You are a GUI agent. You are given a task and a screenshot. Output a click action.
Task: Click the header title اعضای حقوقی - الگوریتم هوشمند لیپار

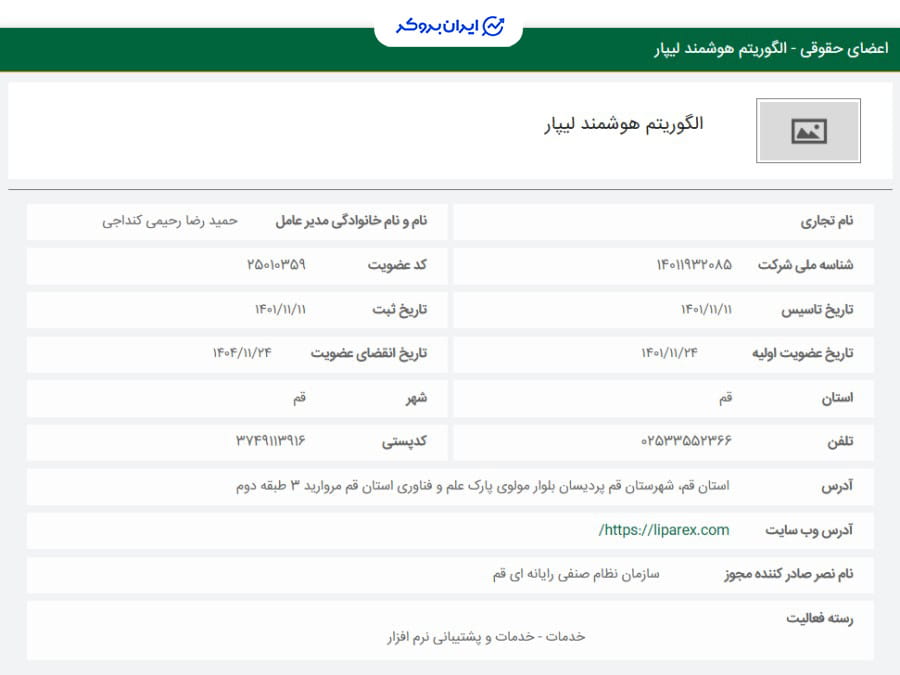(x=771, y=49)
